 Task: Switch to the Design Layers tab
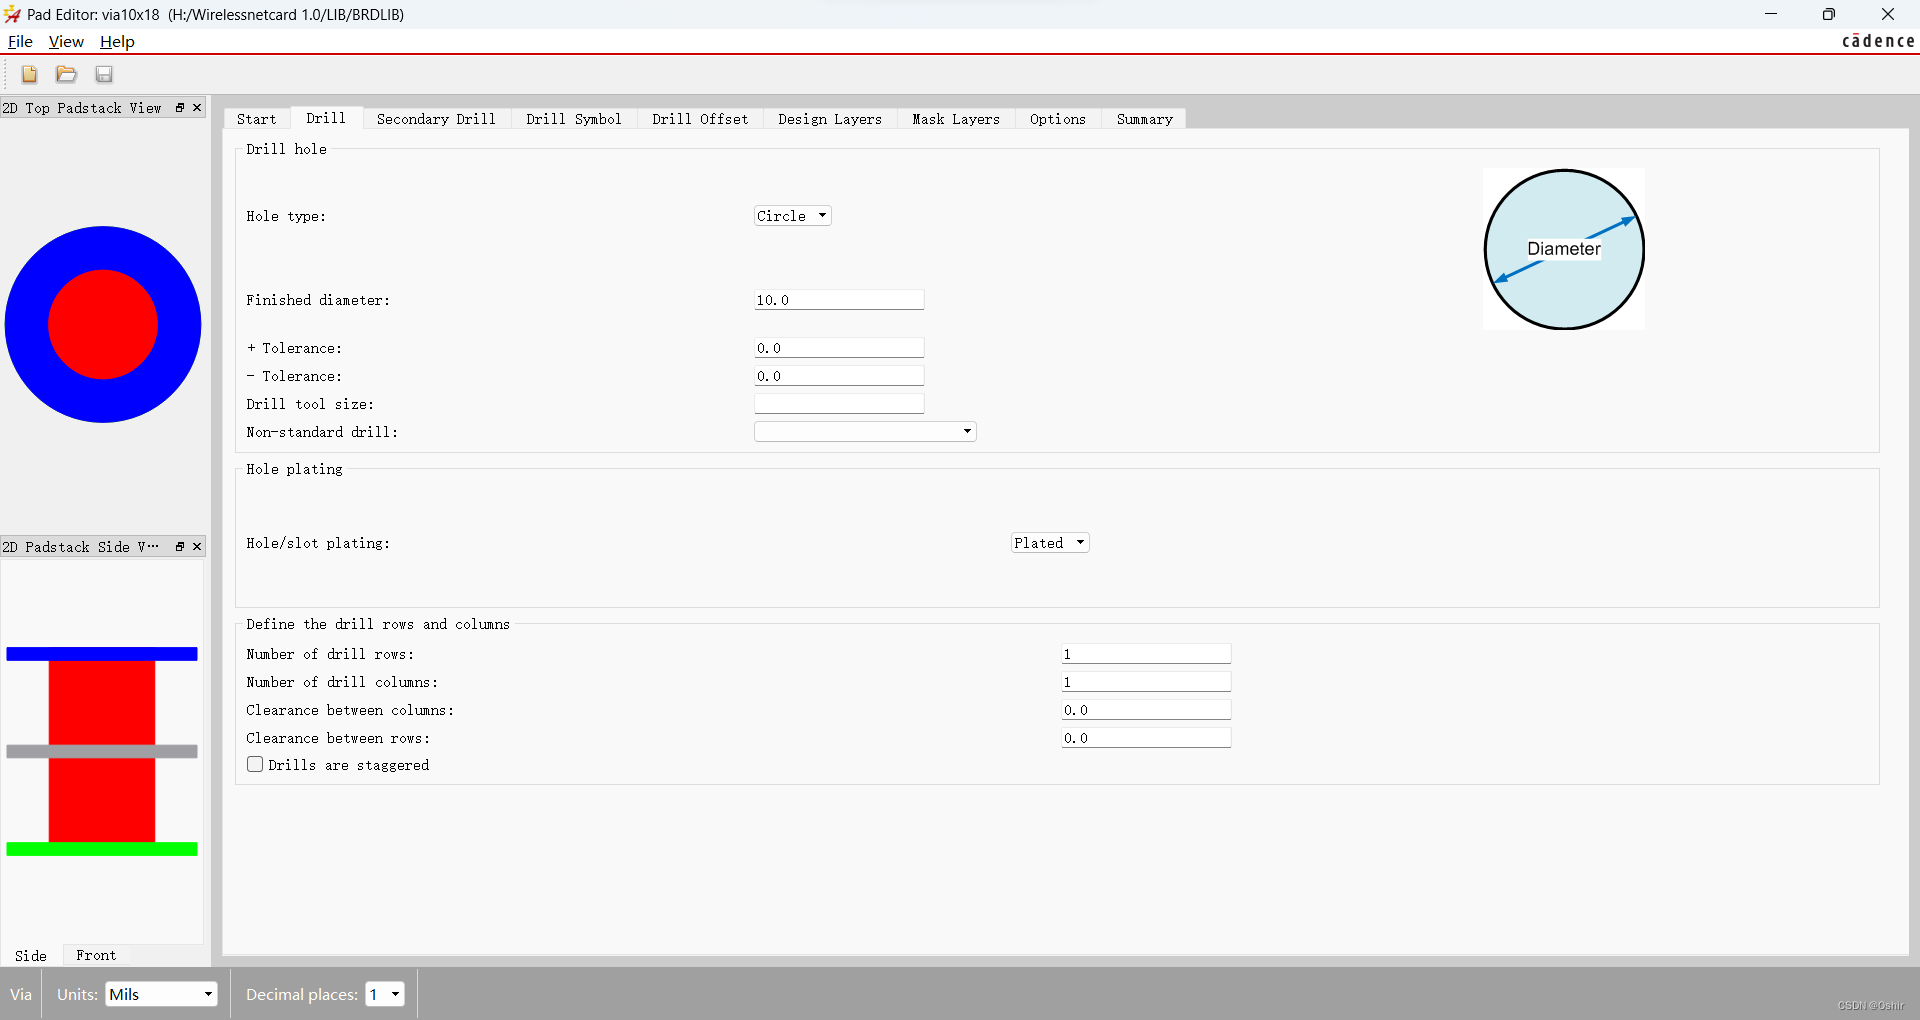pyautogui.click(x=829, y=119)
